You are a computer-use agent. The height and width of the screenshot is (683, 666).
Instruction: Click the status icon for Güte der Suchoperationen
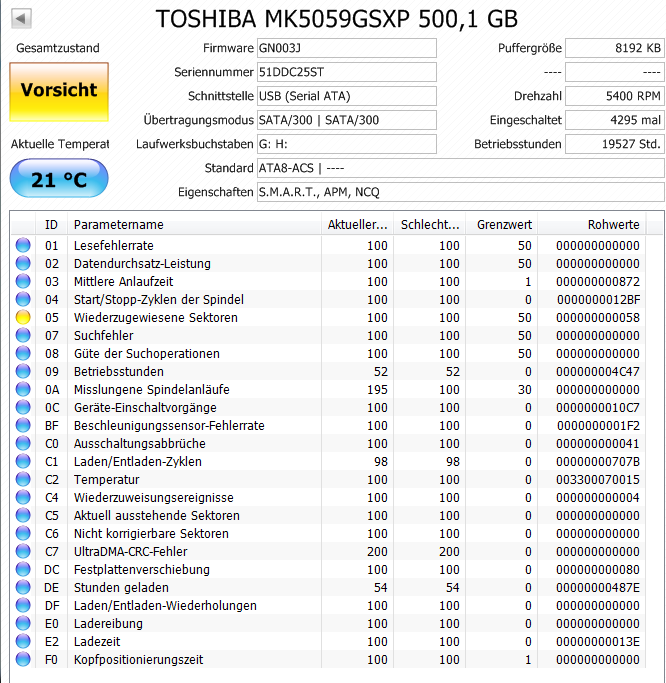pos(23,353)
